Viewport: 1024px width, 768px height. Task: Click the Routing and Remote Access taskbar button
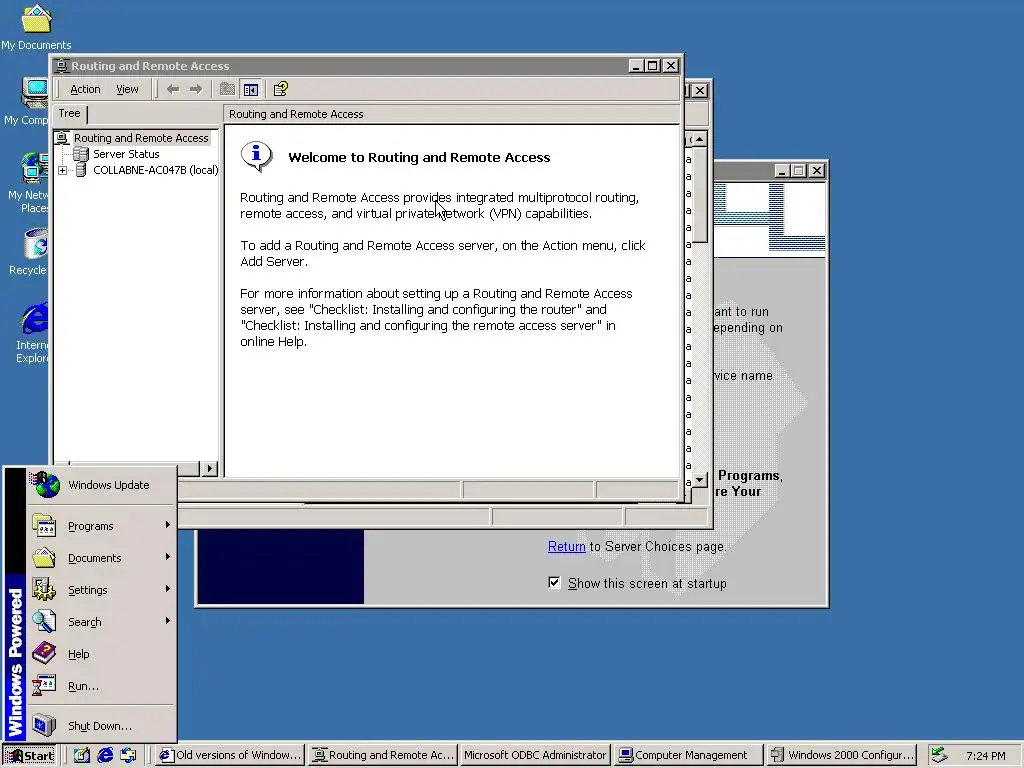pyautogui.click(x=383, y=756)
